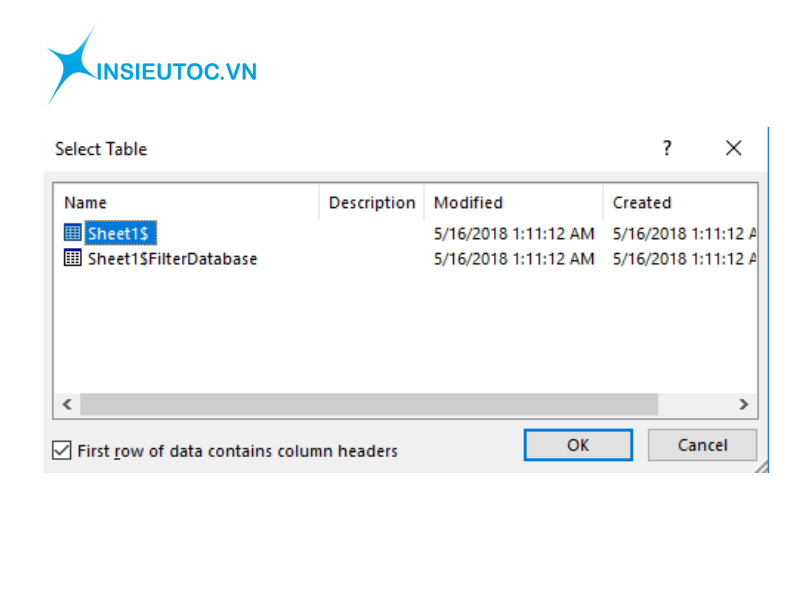Click the INSIEUTOC.VN star logo

71,66
